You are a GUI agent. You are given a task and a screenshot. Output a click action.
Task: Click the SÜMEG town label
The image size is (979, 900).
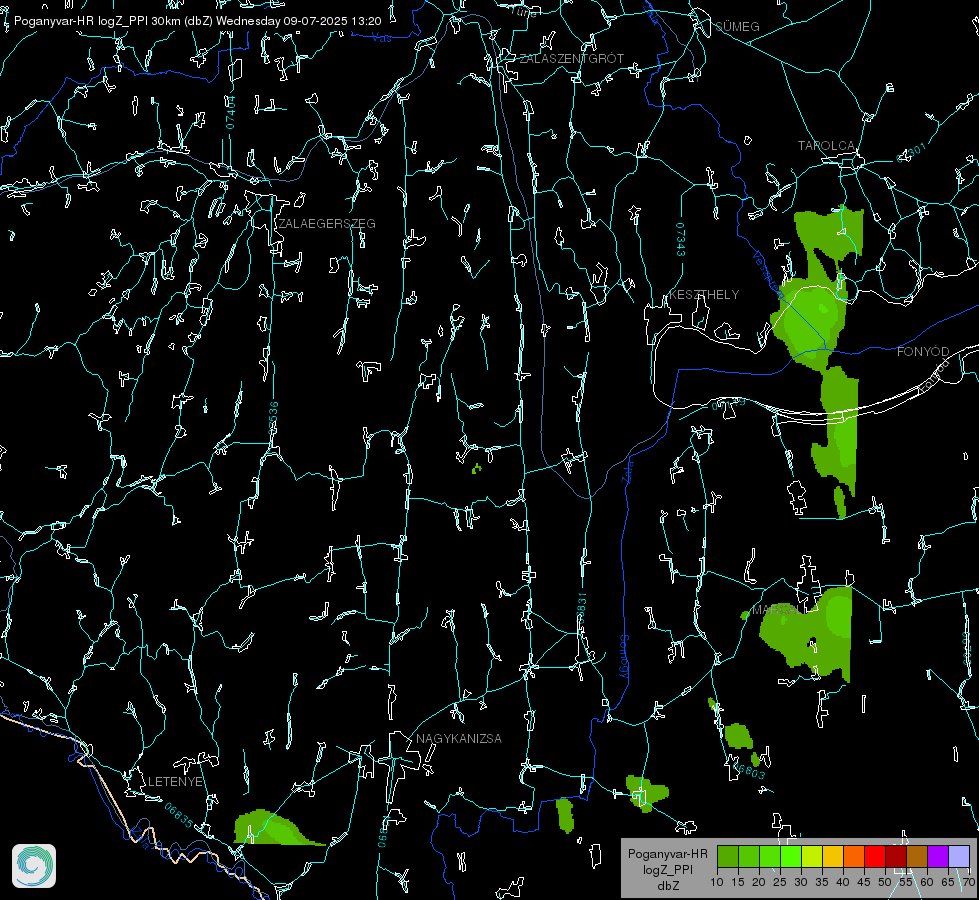(x=737, y=26)
